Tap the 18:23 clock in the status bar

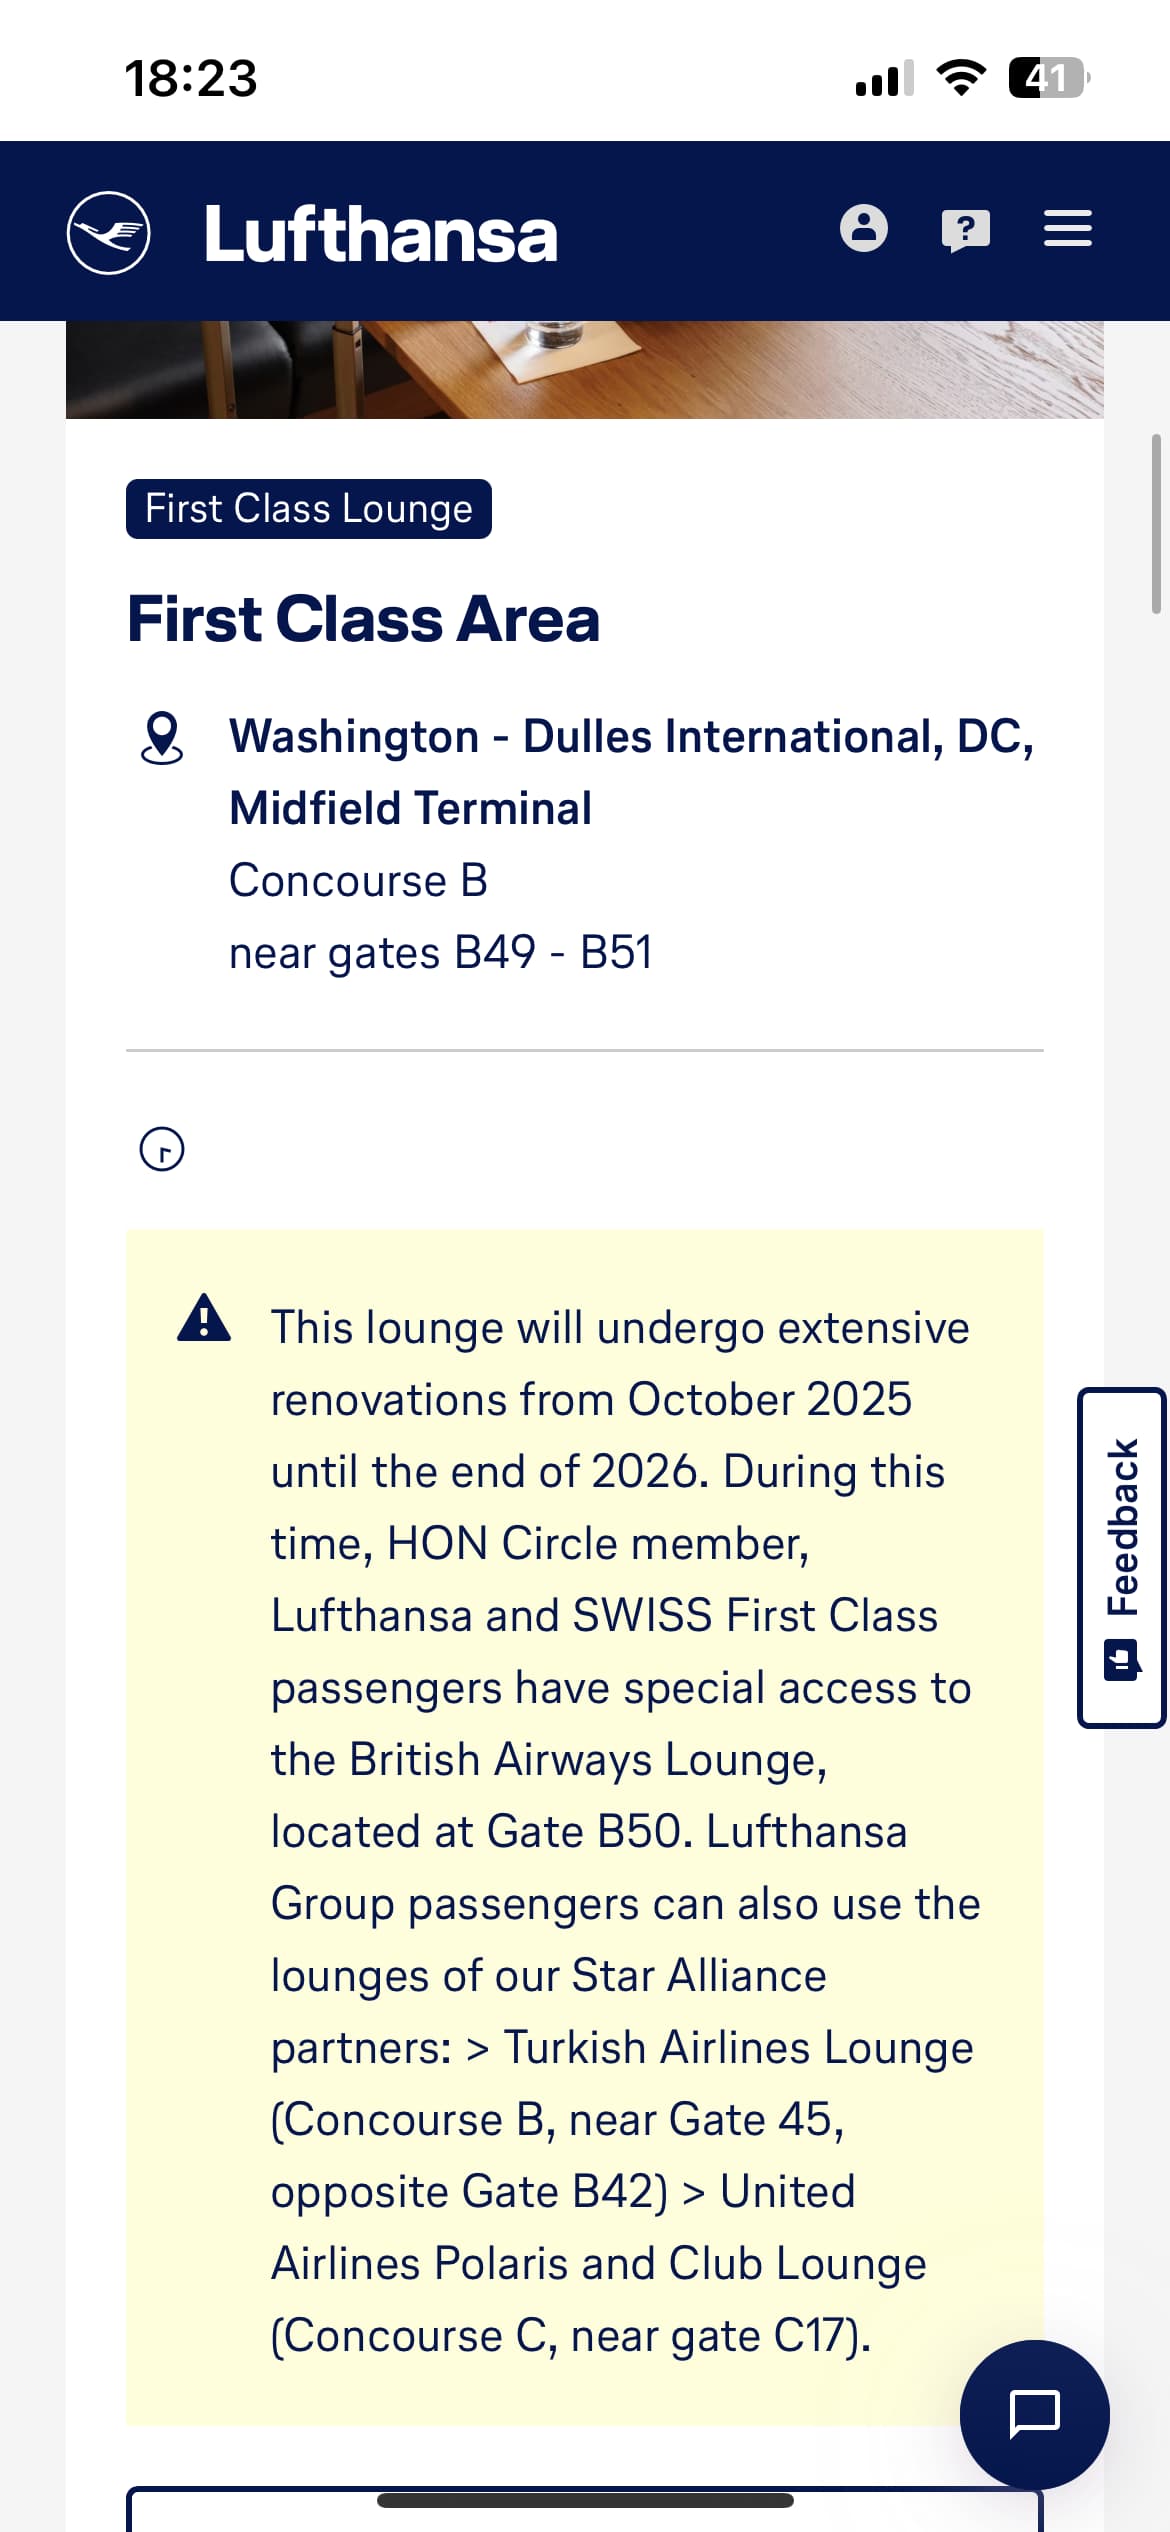pos(191,78)
